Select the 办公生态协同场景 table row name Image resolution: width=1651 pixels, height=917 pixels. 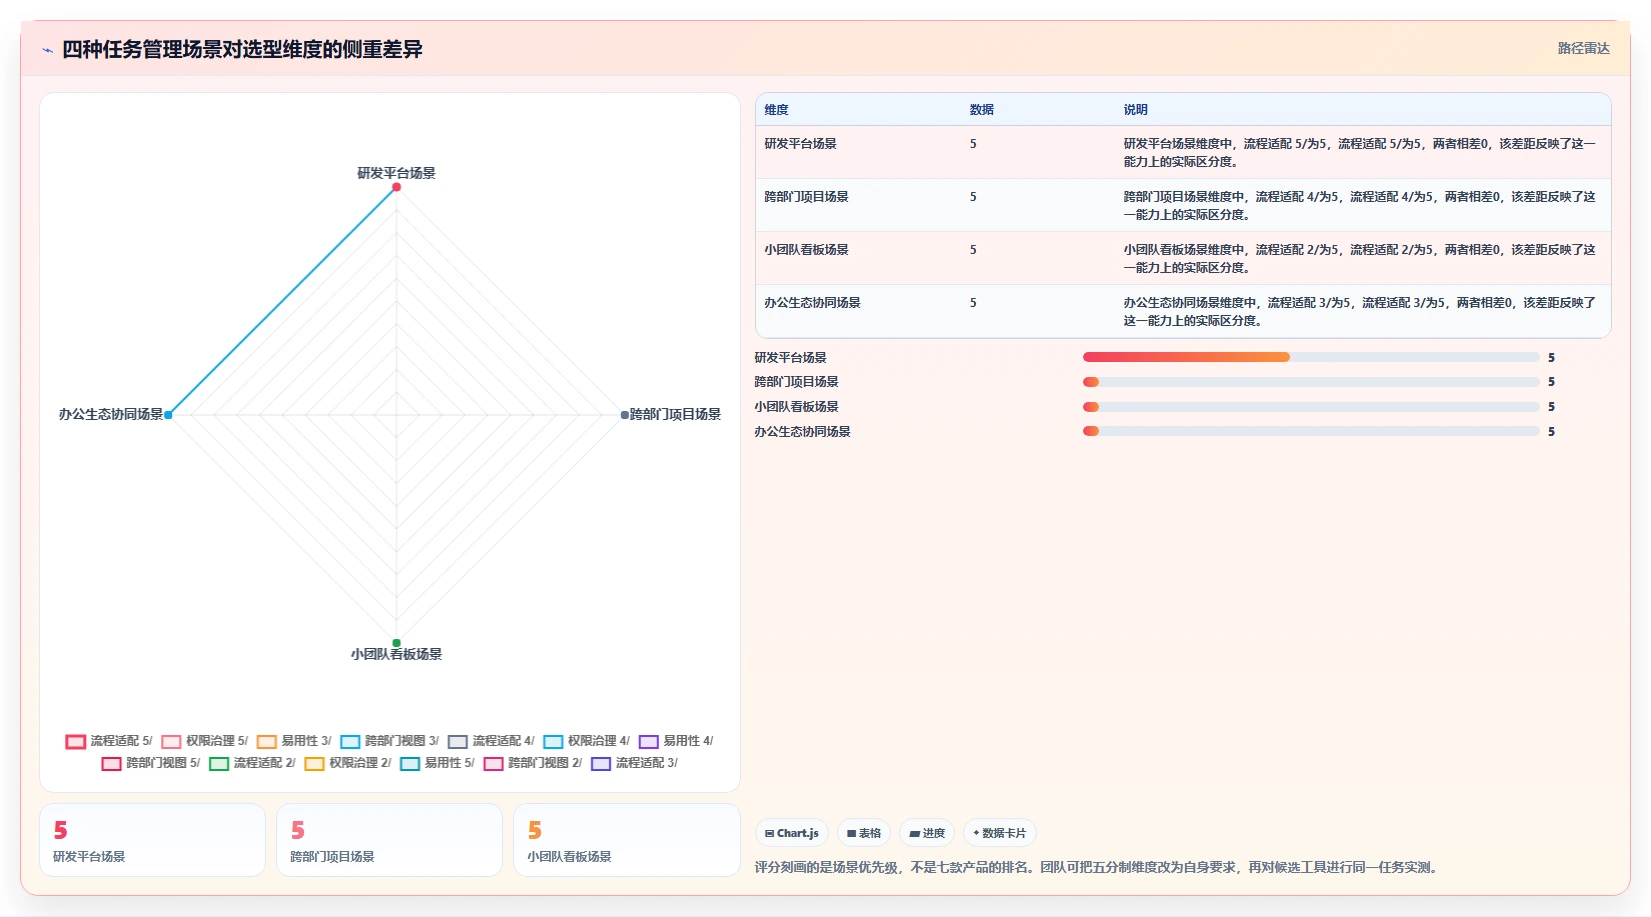click(x=813, y=303)
